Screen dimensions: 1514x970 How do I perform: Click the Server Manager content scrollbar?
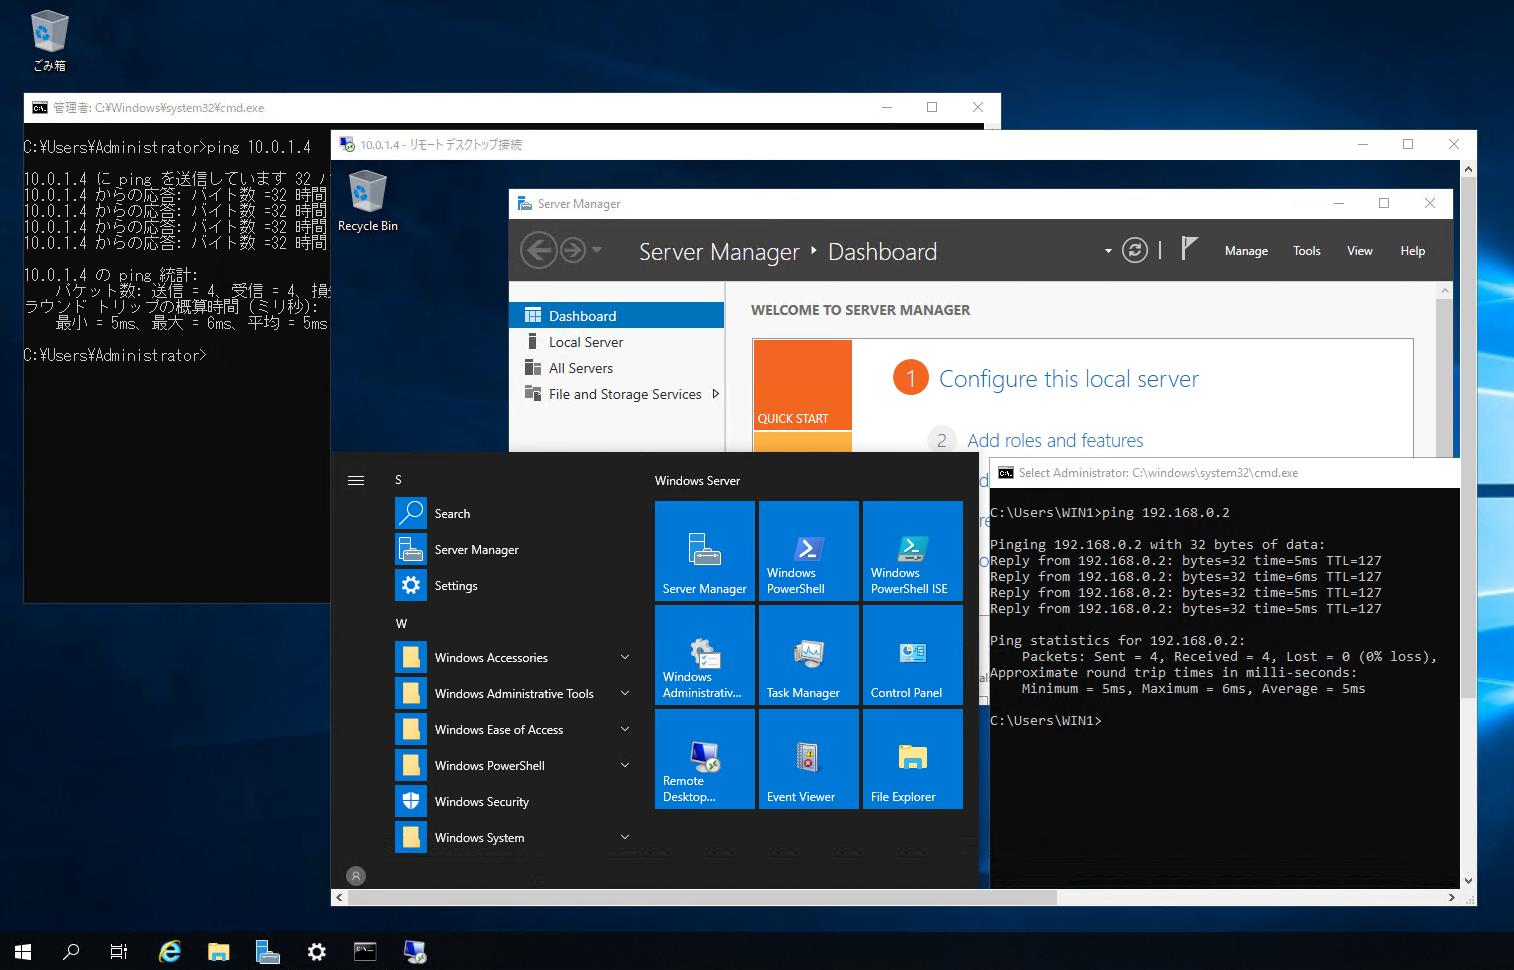pos(1444,375)
